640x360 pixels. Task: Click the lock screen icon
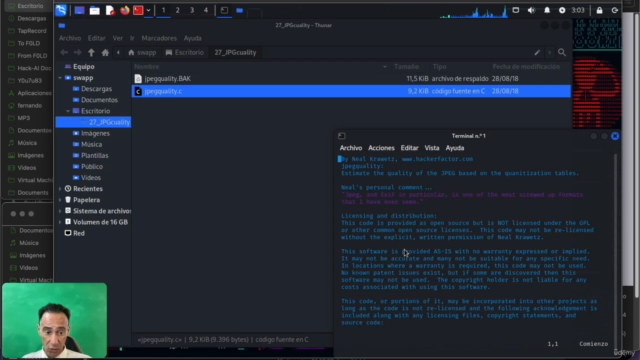tap(599, 10)
